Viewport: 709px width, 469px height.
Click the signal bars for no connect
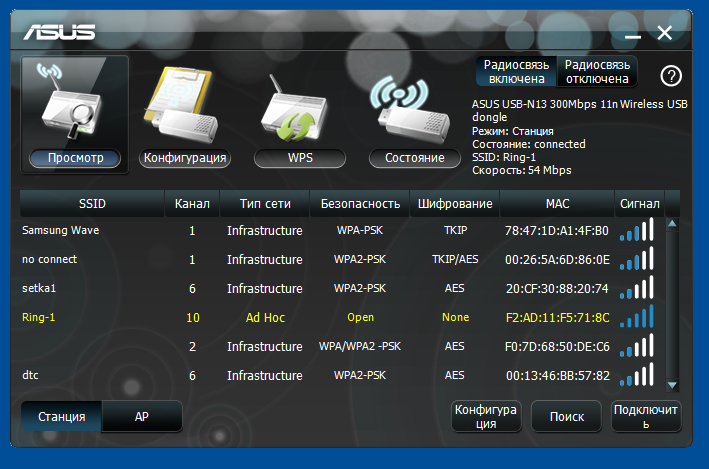pos(637,259)
